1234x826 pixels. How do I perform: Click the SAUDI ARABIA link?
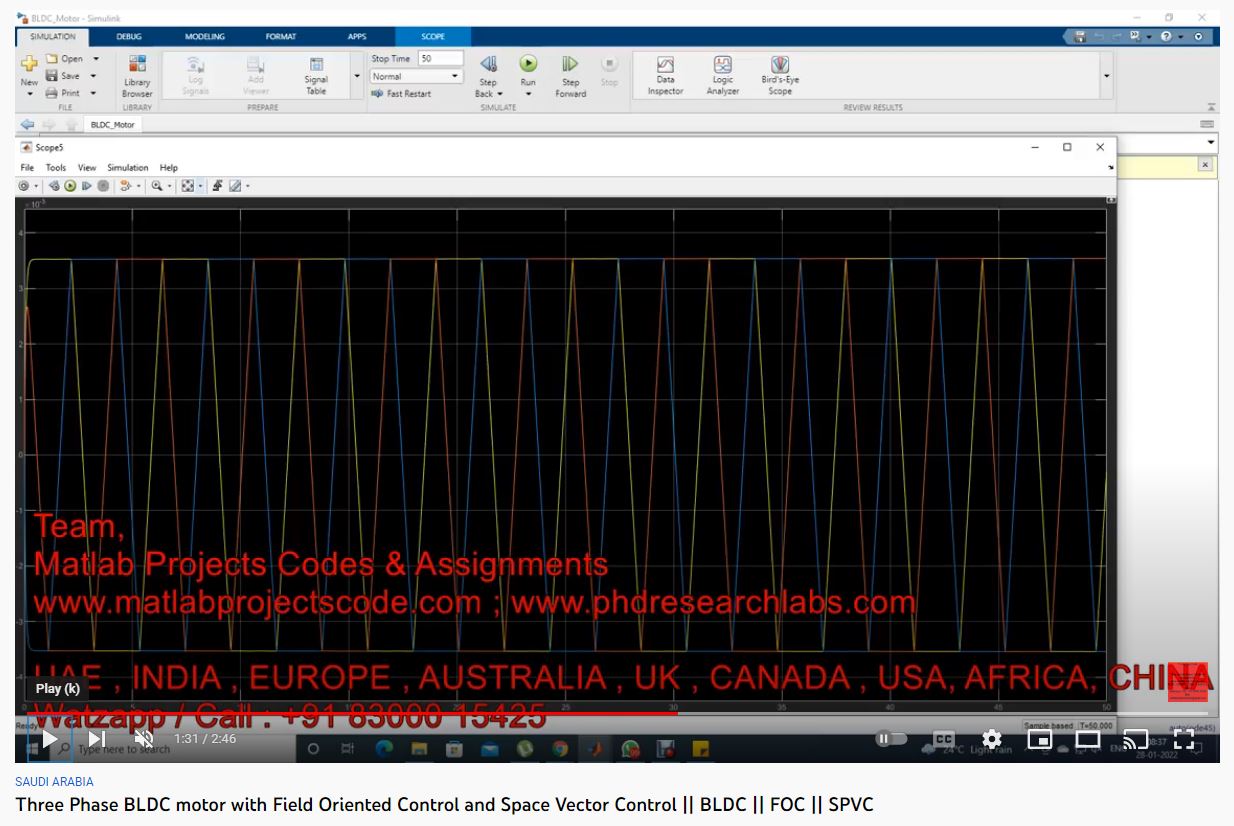(x=54, y=782)
